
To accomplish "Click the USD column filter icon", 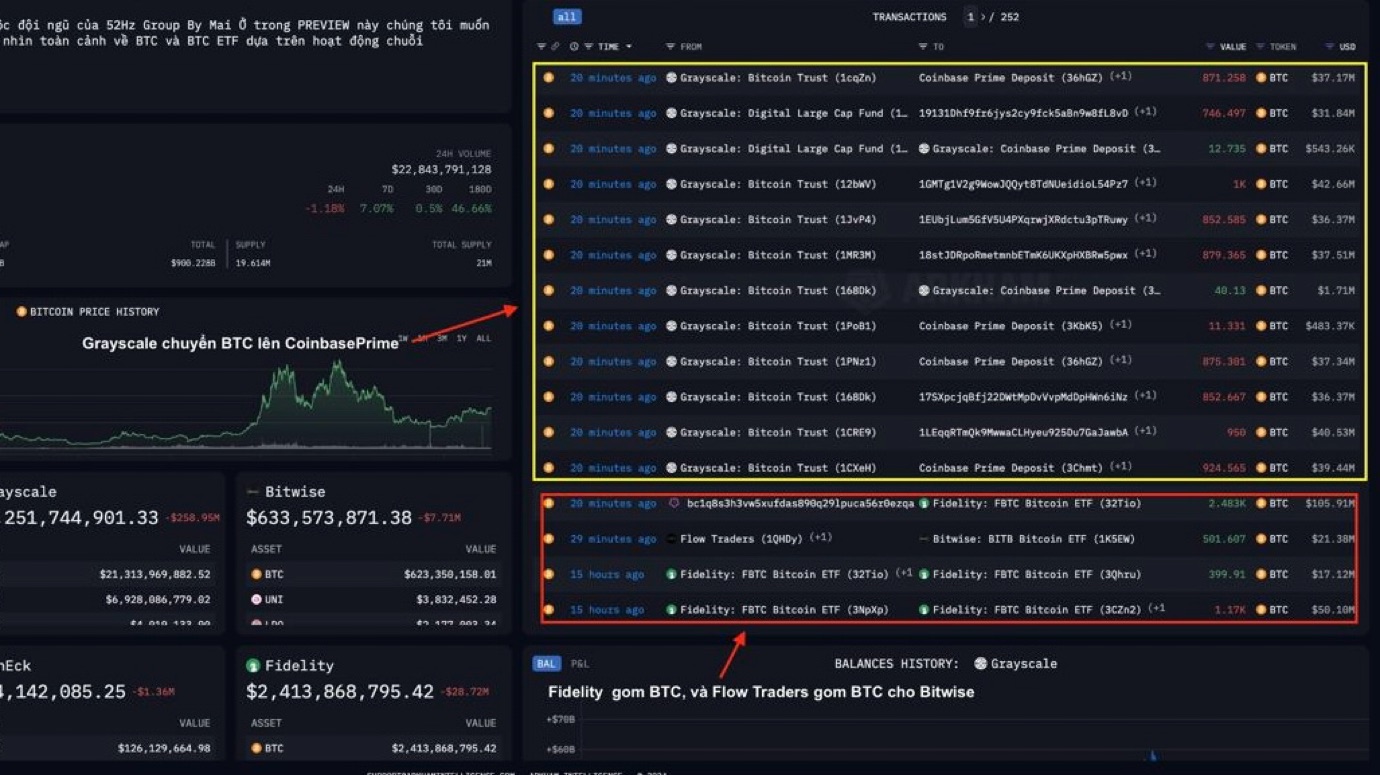I will 1329,47.
